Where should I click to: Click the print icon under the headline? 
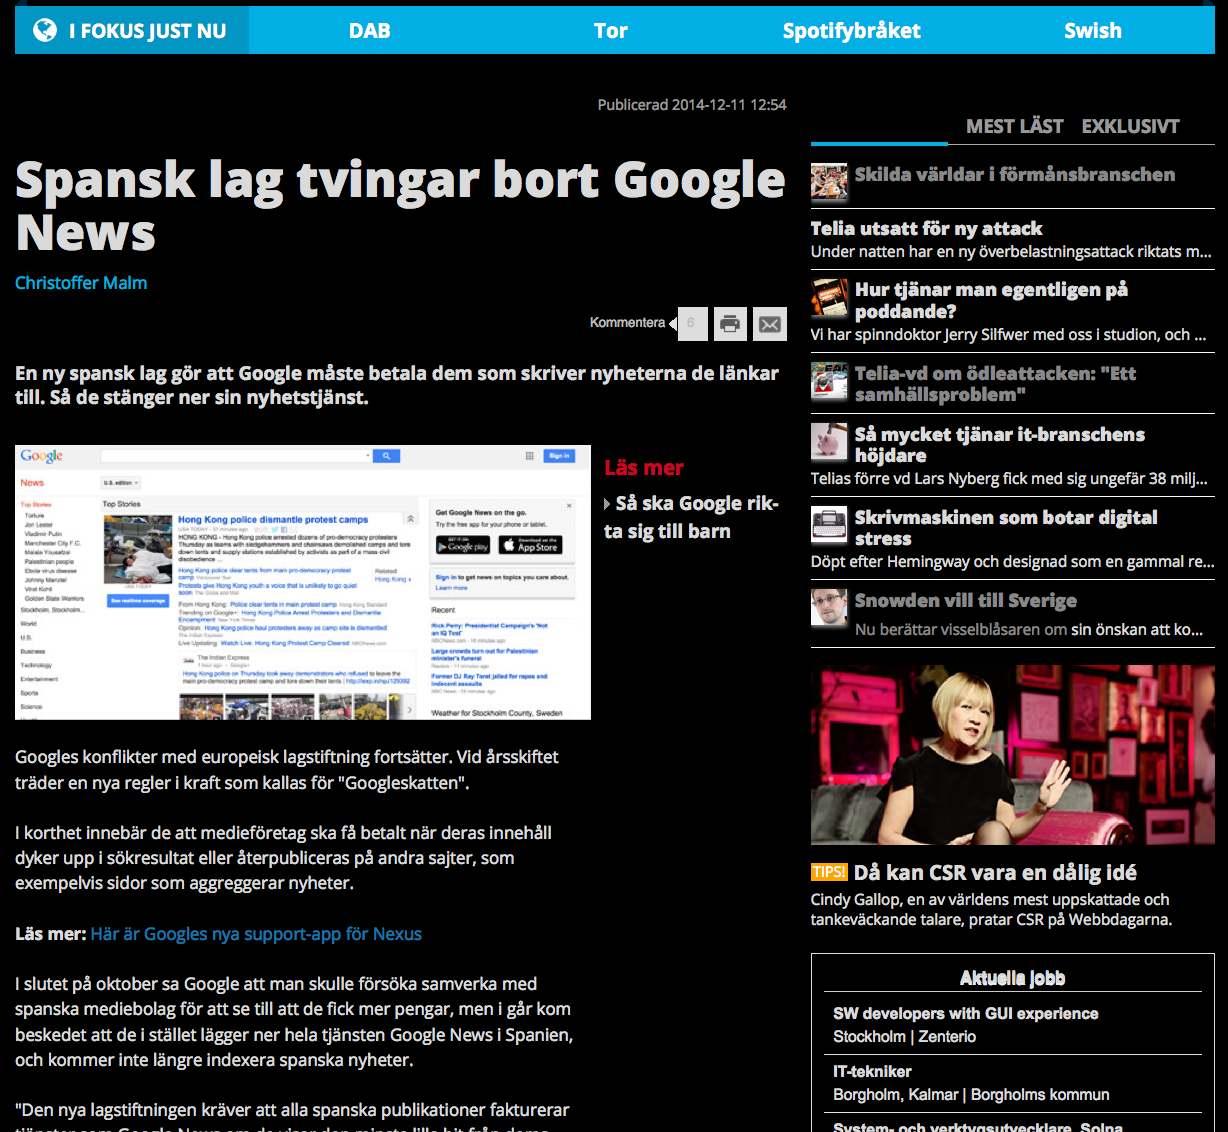[731, 324]
